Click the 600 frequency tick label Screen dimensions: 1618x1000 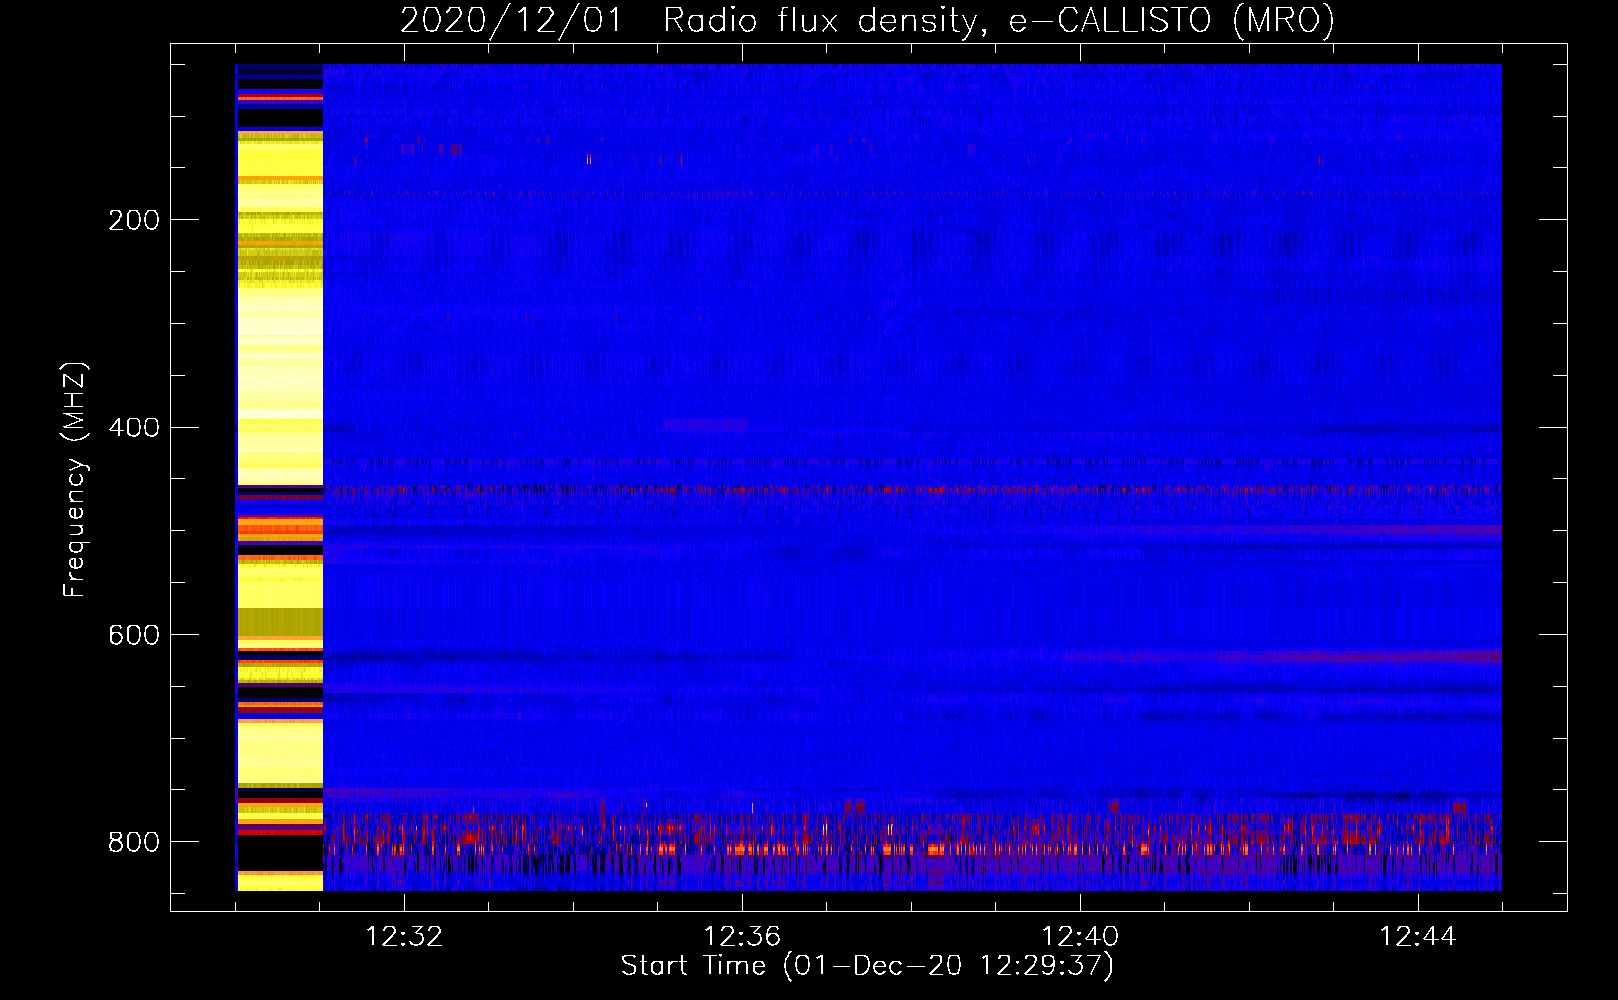pyautogui.click(x=134, y=636)
